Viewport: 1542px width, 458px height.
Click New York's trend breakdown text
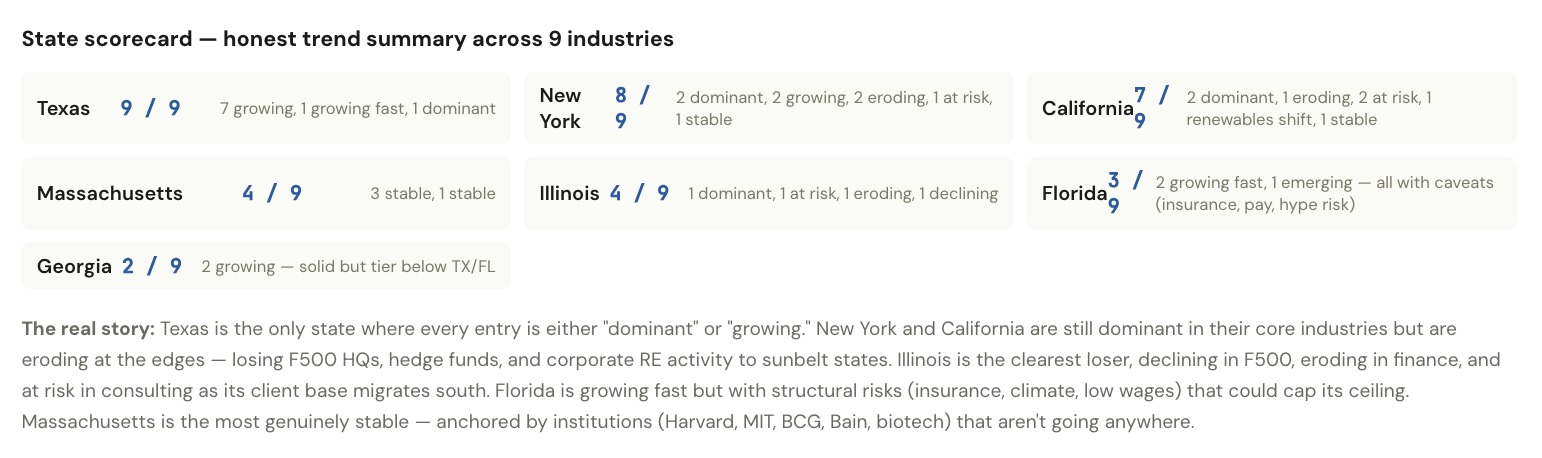pyautogui.click(x=833, y=108)
